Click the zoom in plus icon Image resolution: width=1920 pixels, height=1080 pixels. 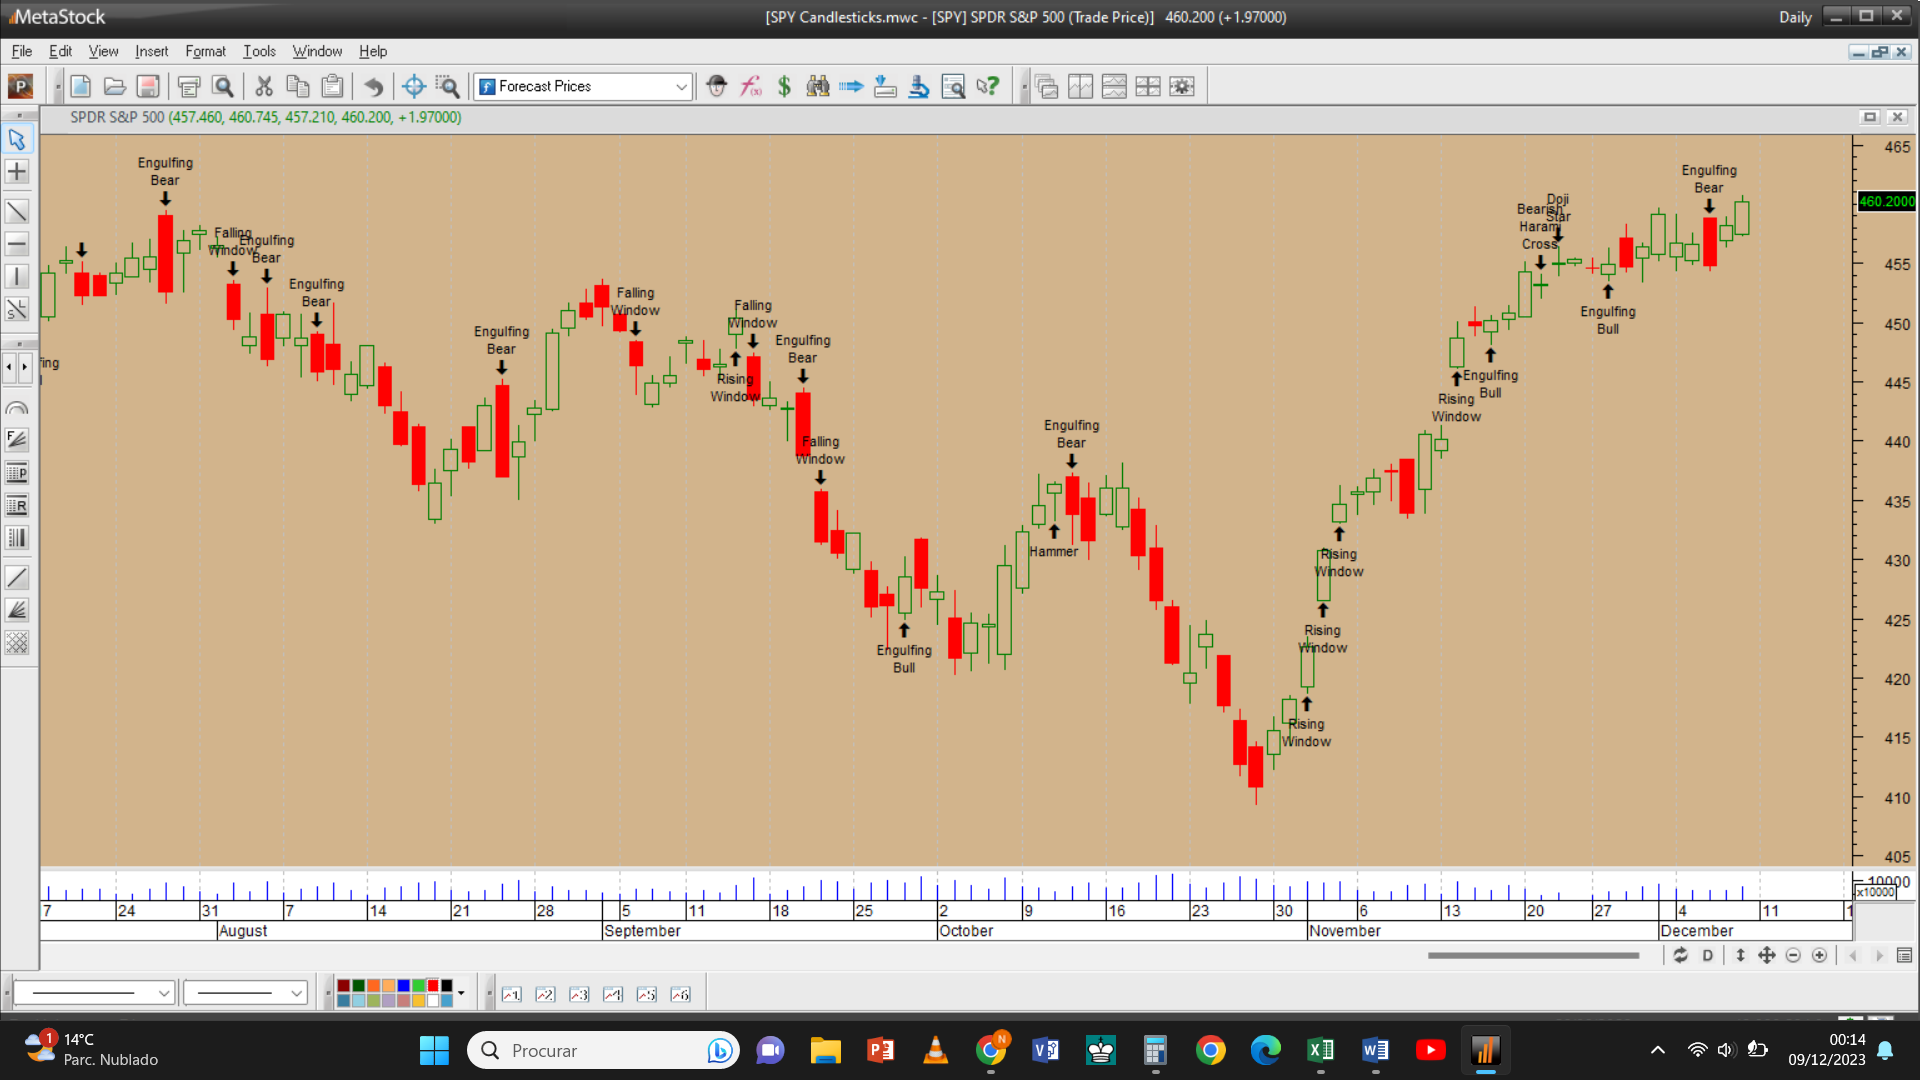1820,956
